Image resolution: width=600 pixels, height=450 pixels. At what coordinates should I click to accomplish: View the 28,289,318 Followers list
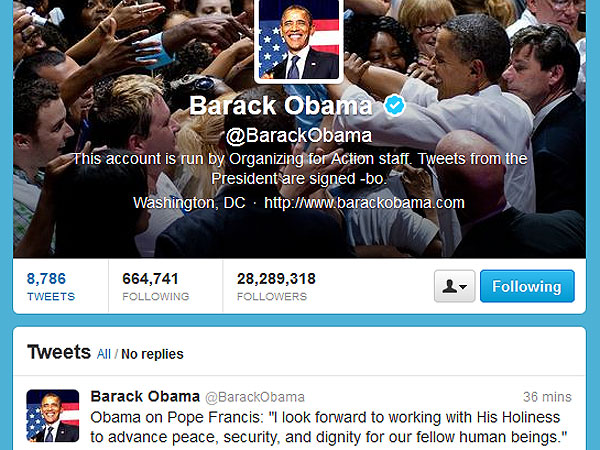coord(276,286)
